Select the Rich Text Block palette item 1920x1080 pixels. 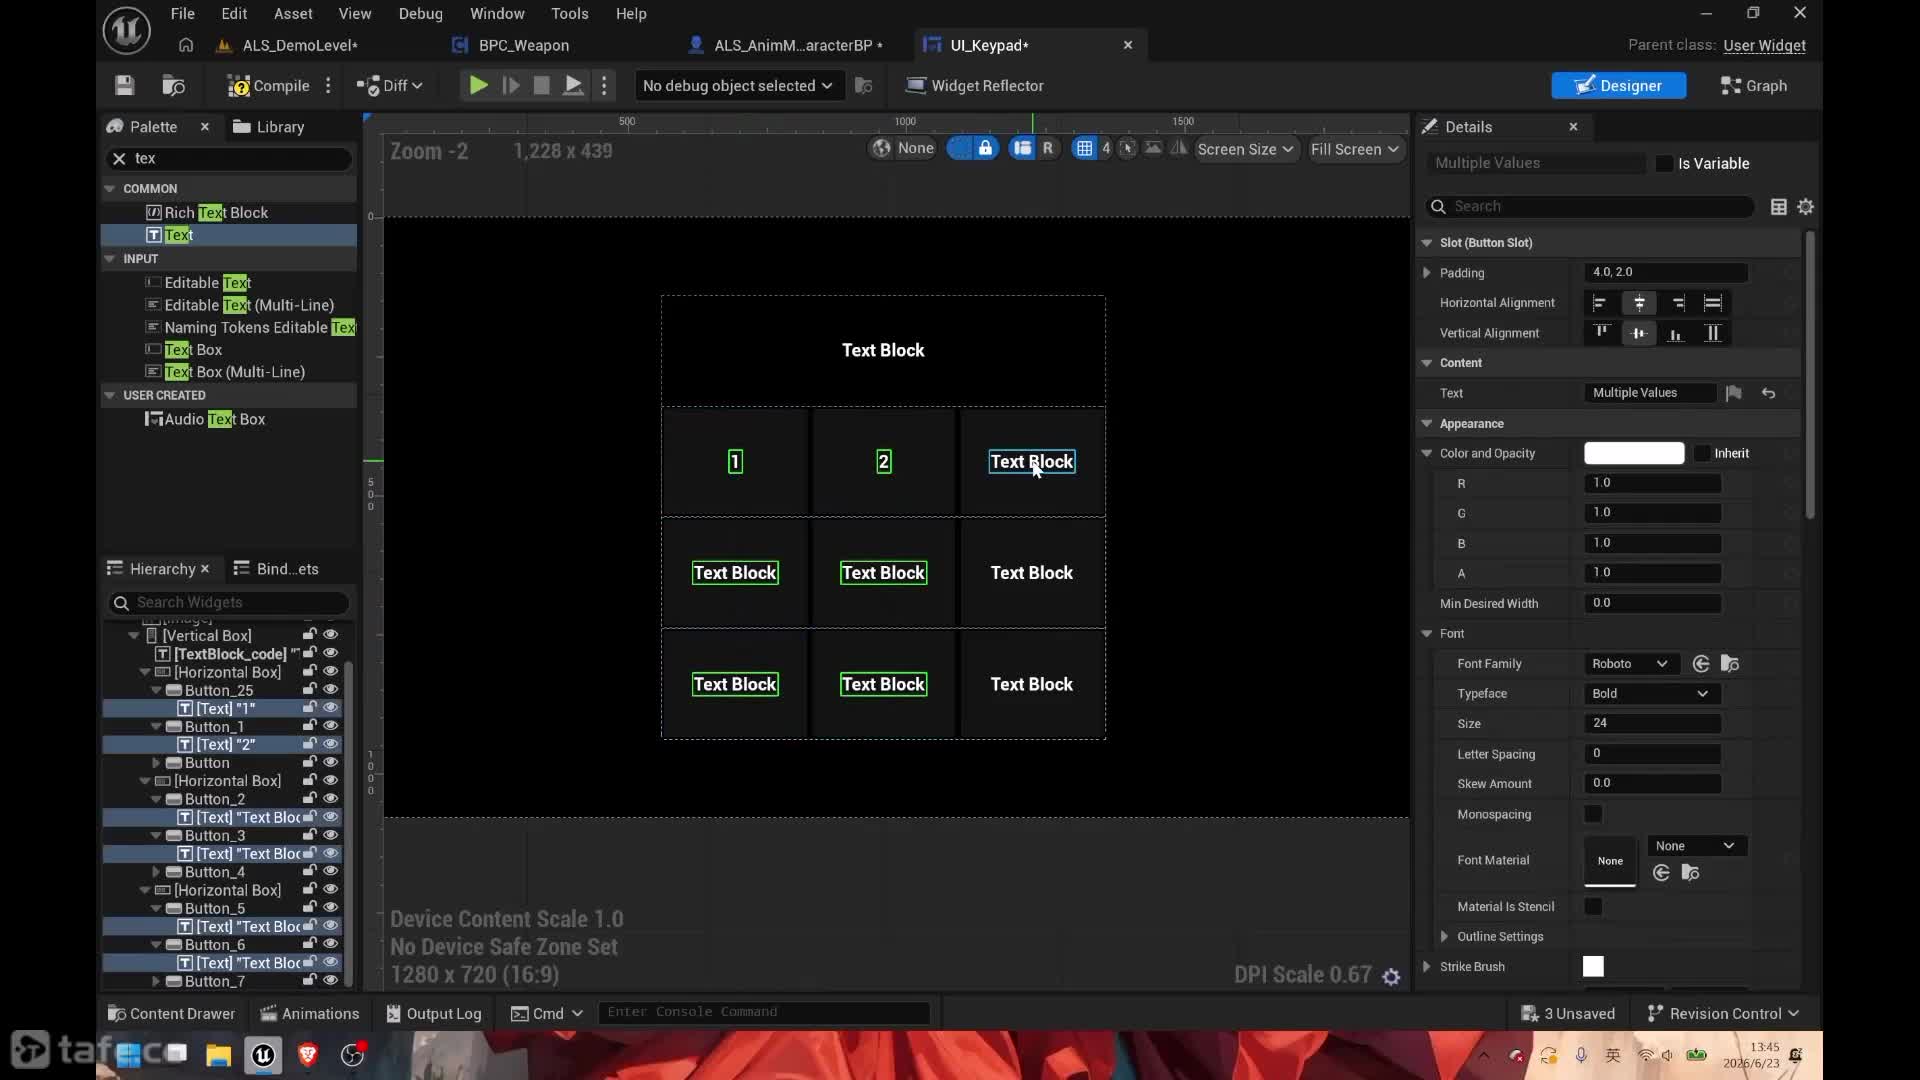point(216,212)
